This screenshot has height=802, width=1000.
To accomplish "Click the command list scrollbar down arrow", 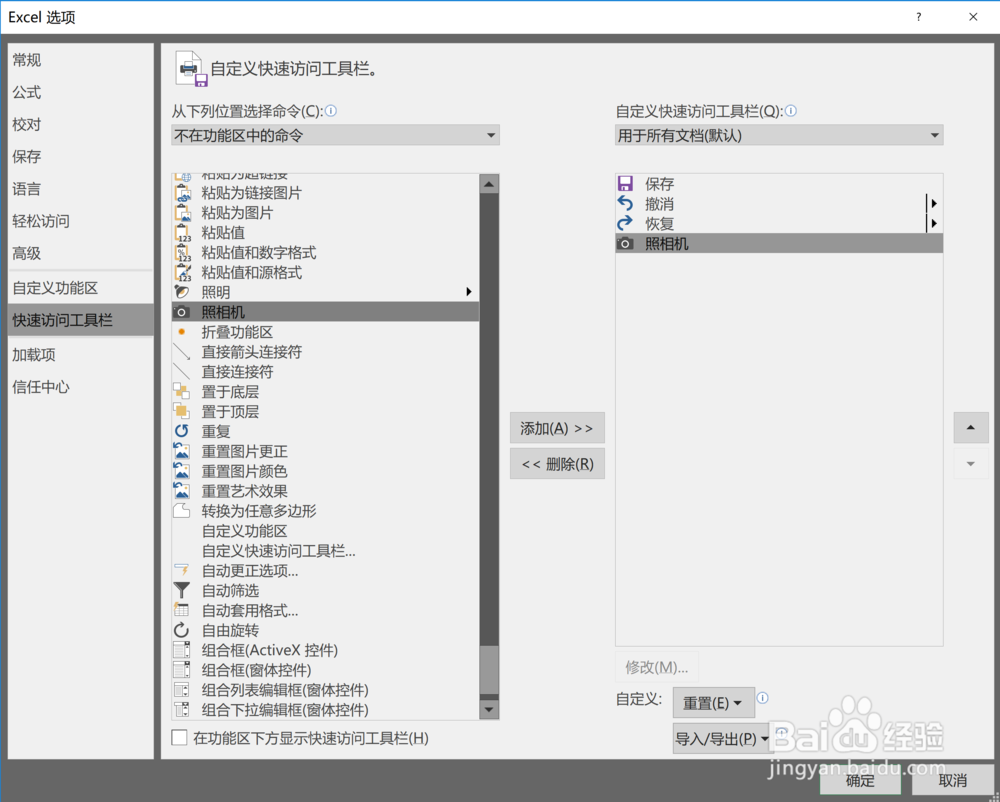I will click(x=489, y=709).
